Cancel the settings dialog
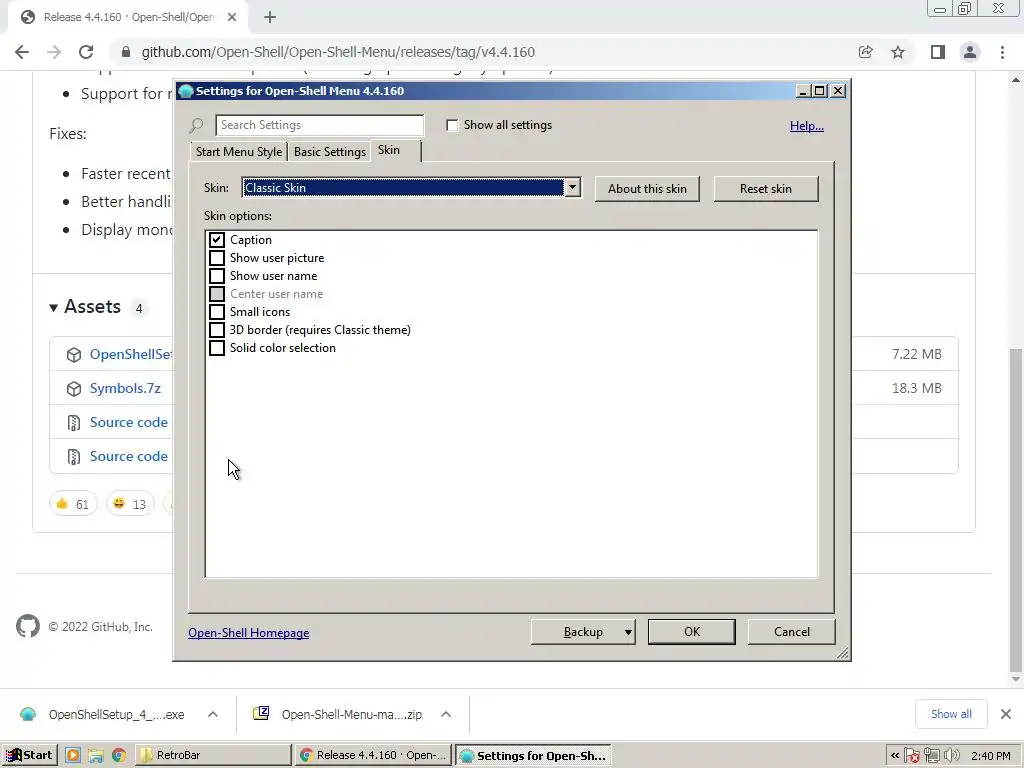 click(x=792, y=632)
